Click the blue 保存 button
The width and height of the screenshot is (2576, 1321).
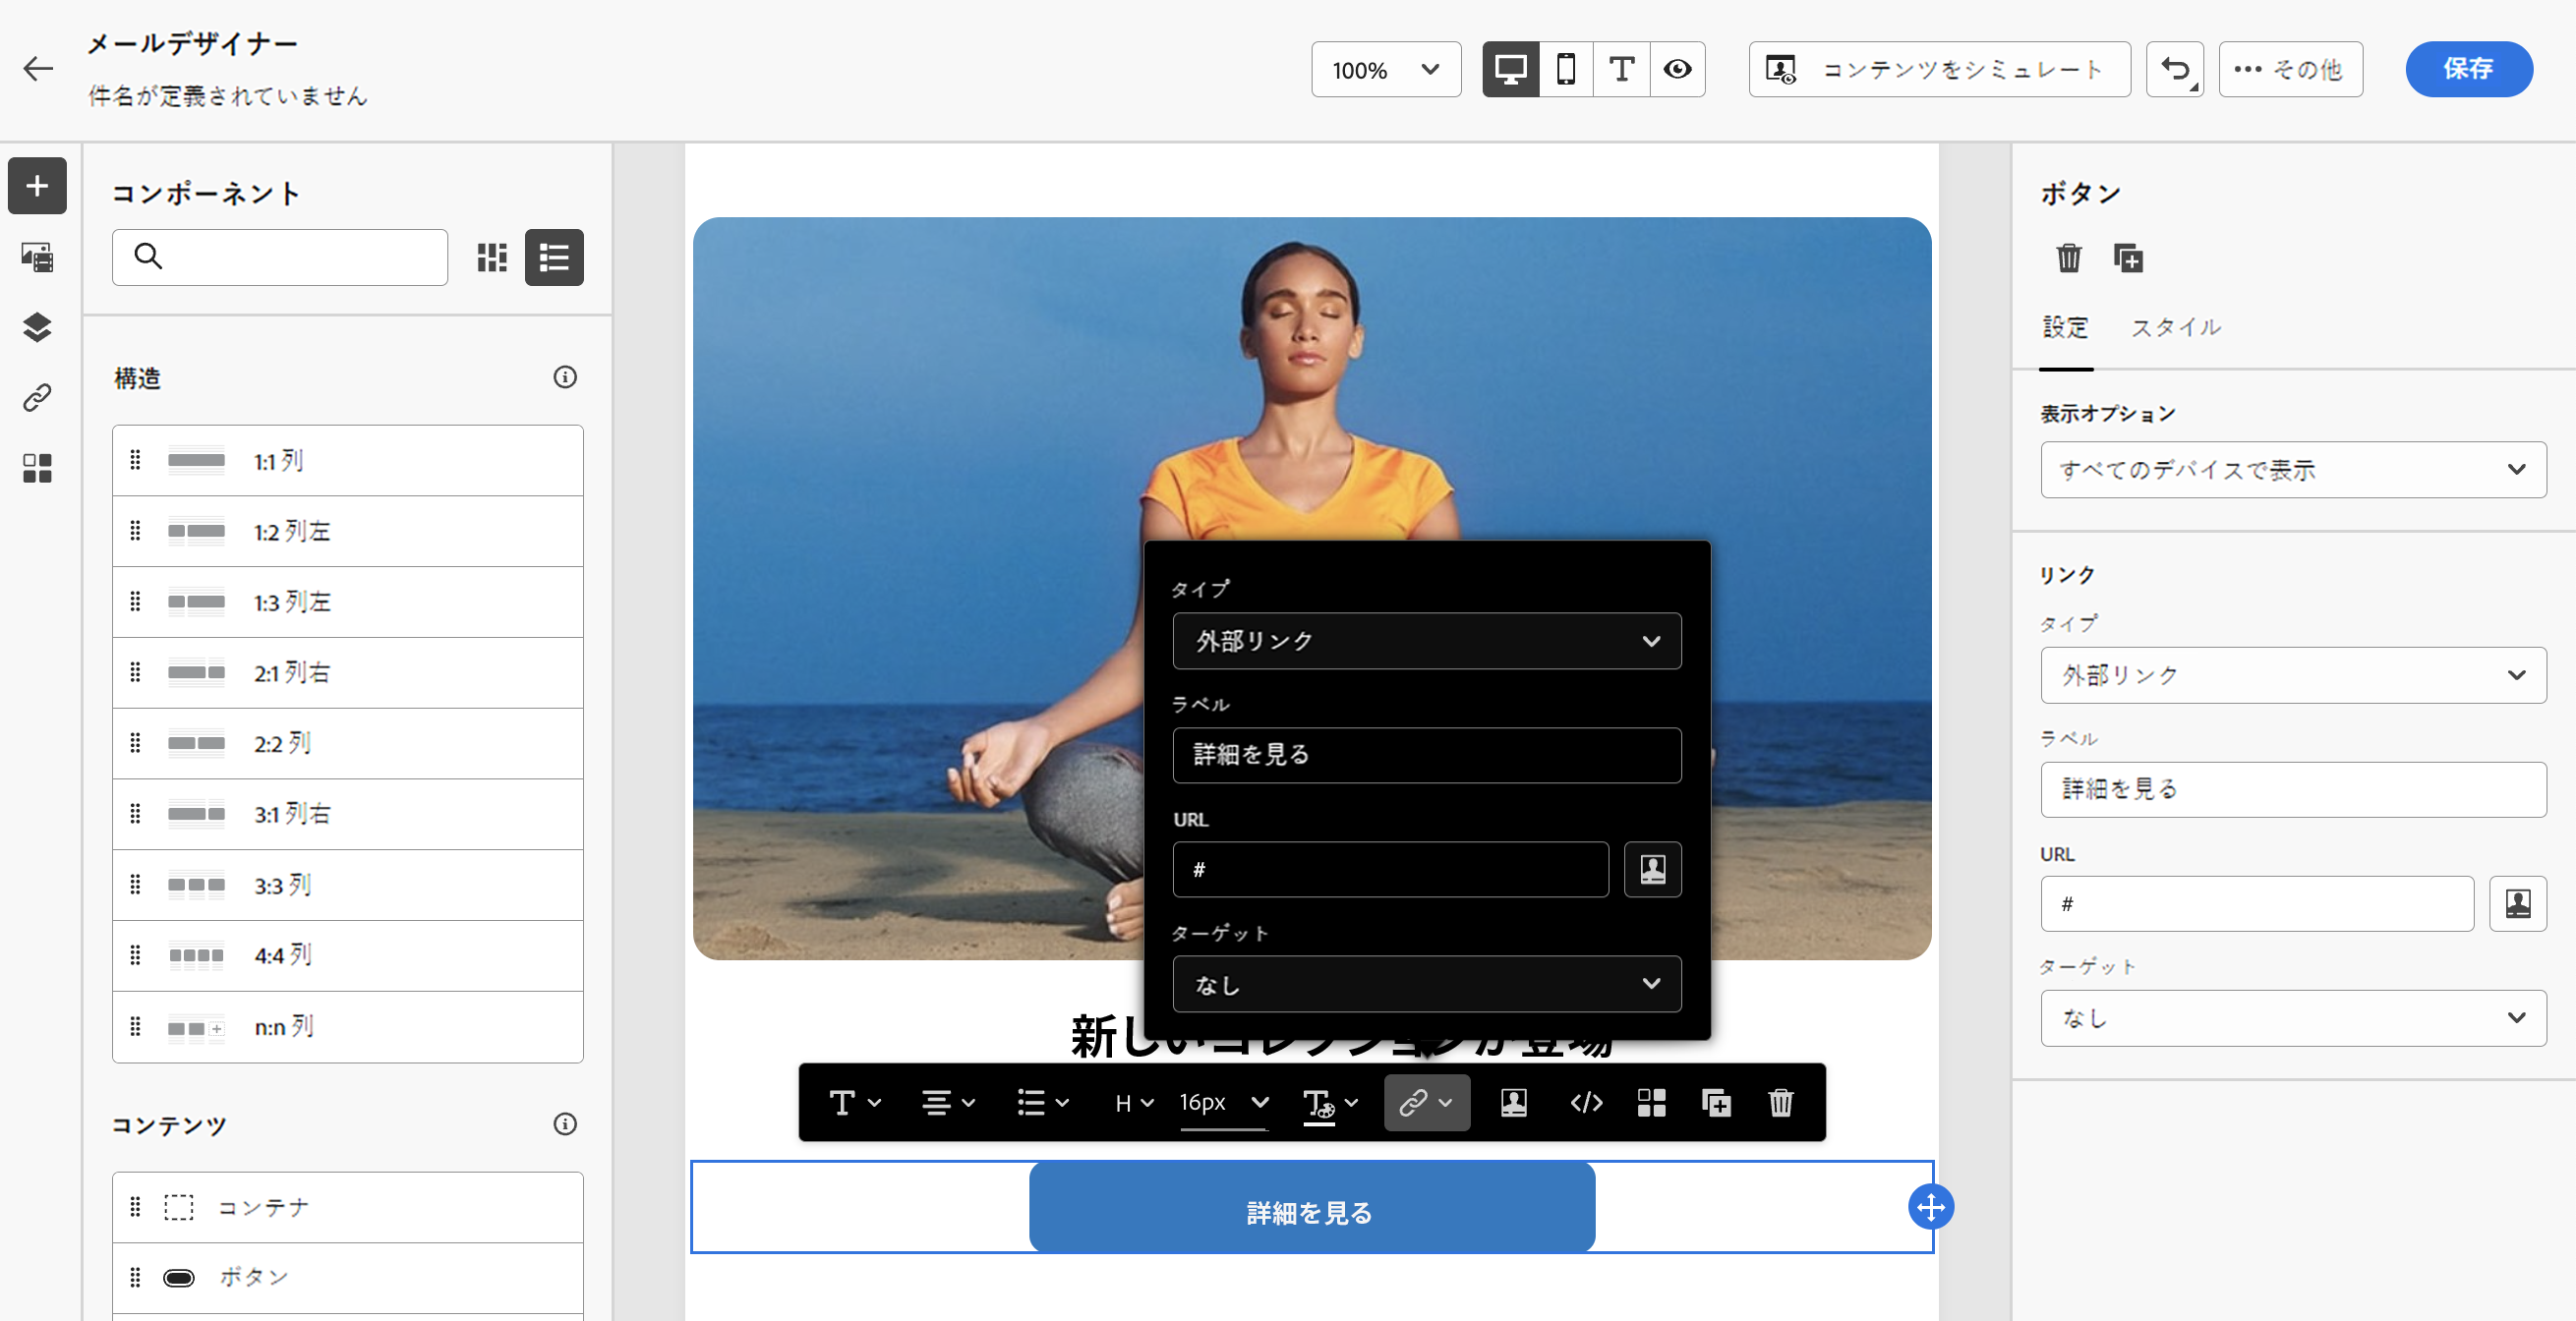tap(2467, 69)
